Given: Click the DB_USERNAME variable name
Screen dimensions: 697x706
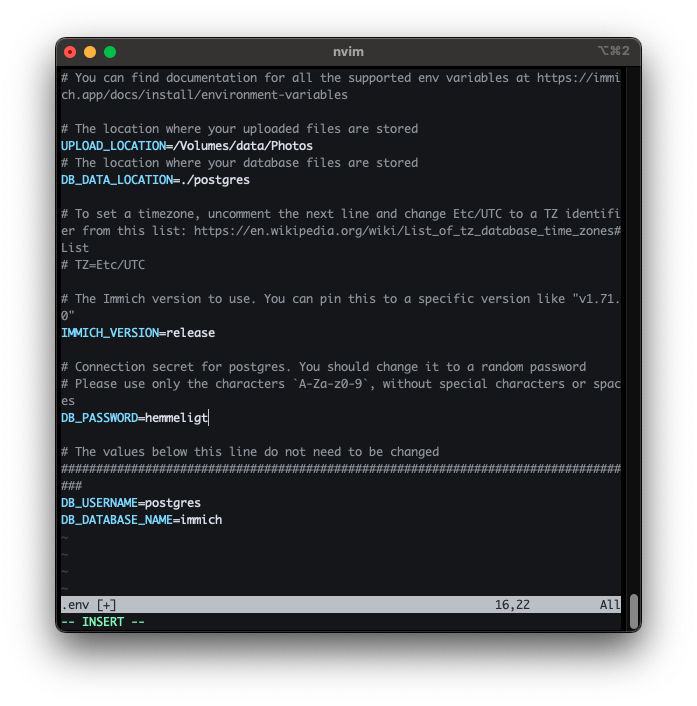Looking at the screenshot, I should pyautogui.click(x=100, y=503).
